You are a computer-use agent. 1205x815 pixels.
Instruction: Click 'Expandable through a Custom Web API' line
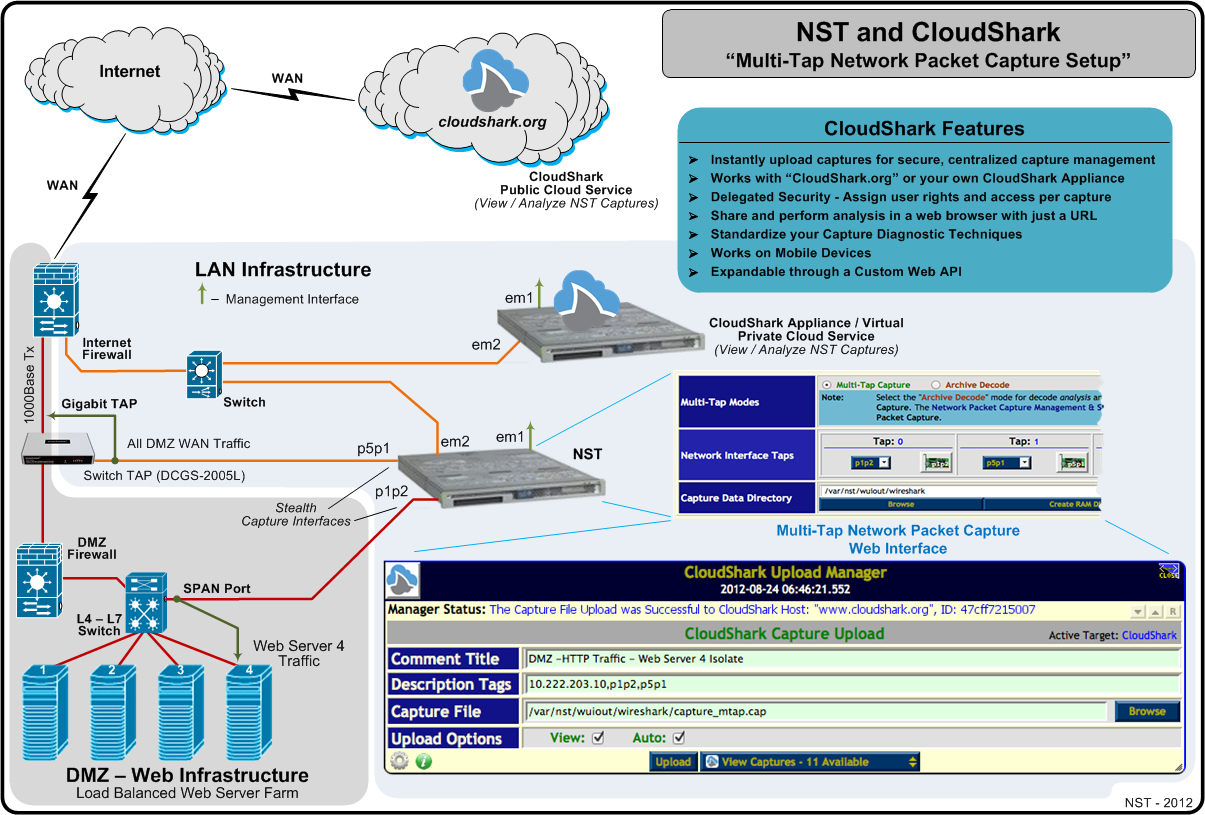coord(836,271)
